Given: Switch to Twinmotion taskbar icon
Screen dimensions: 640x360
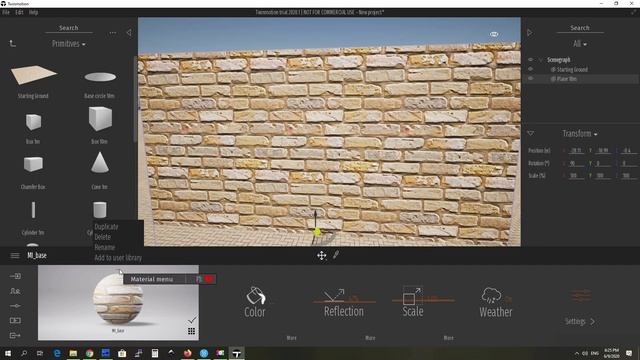Looking at the screenshot, I should click(236, 353).
